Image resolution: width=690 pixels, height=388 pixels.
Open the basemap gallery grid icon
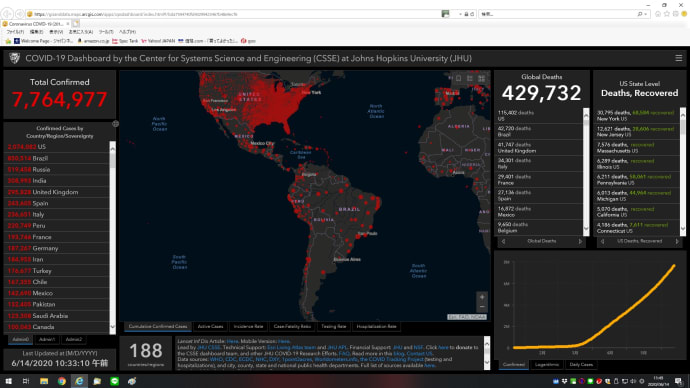pyautogui.click(x=481, y=79)
